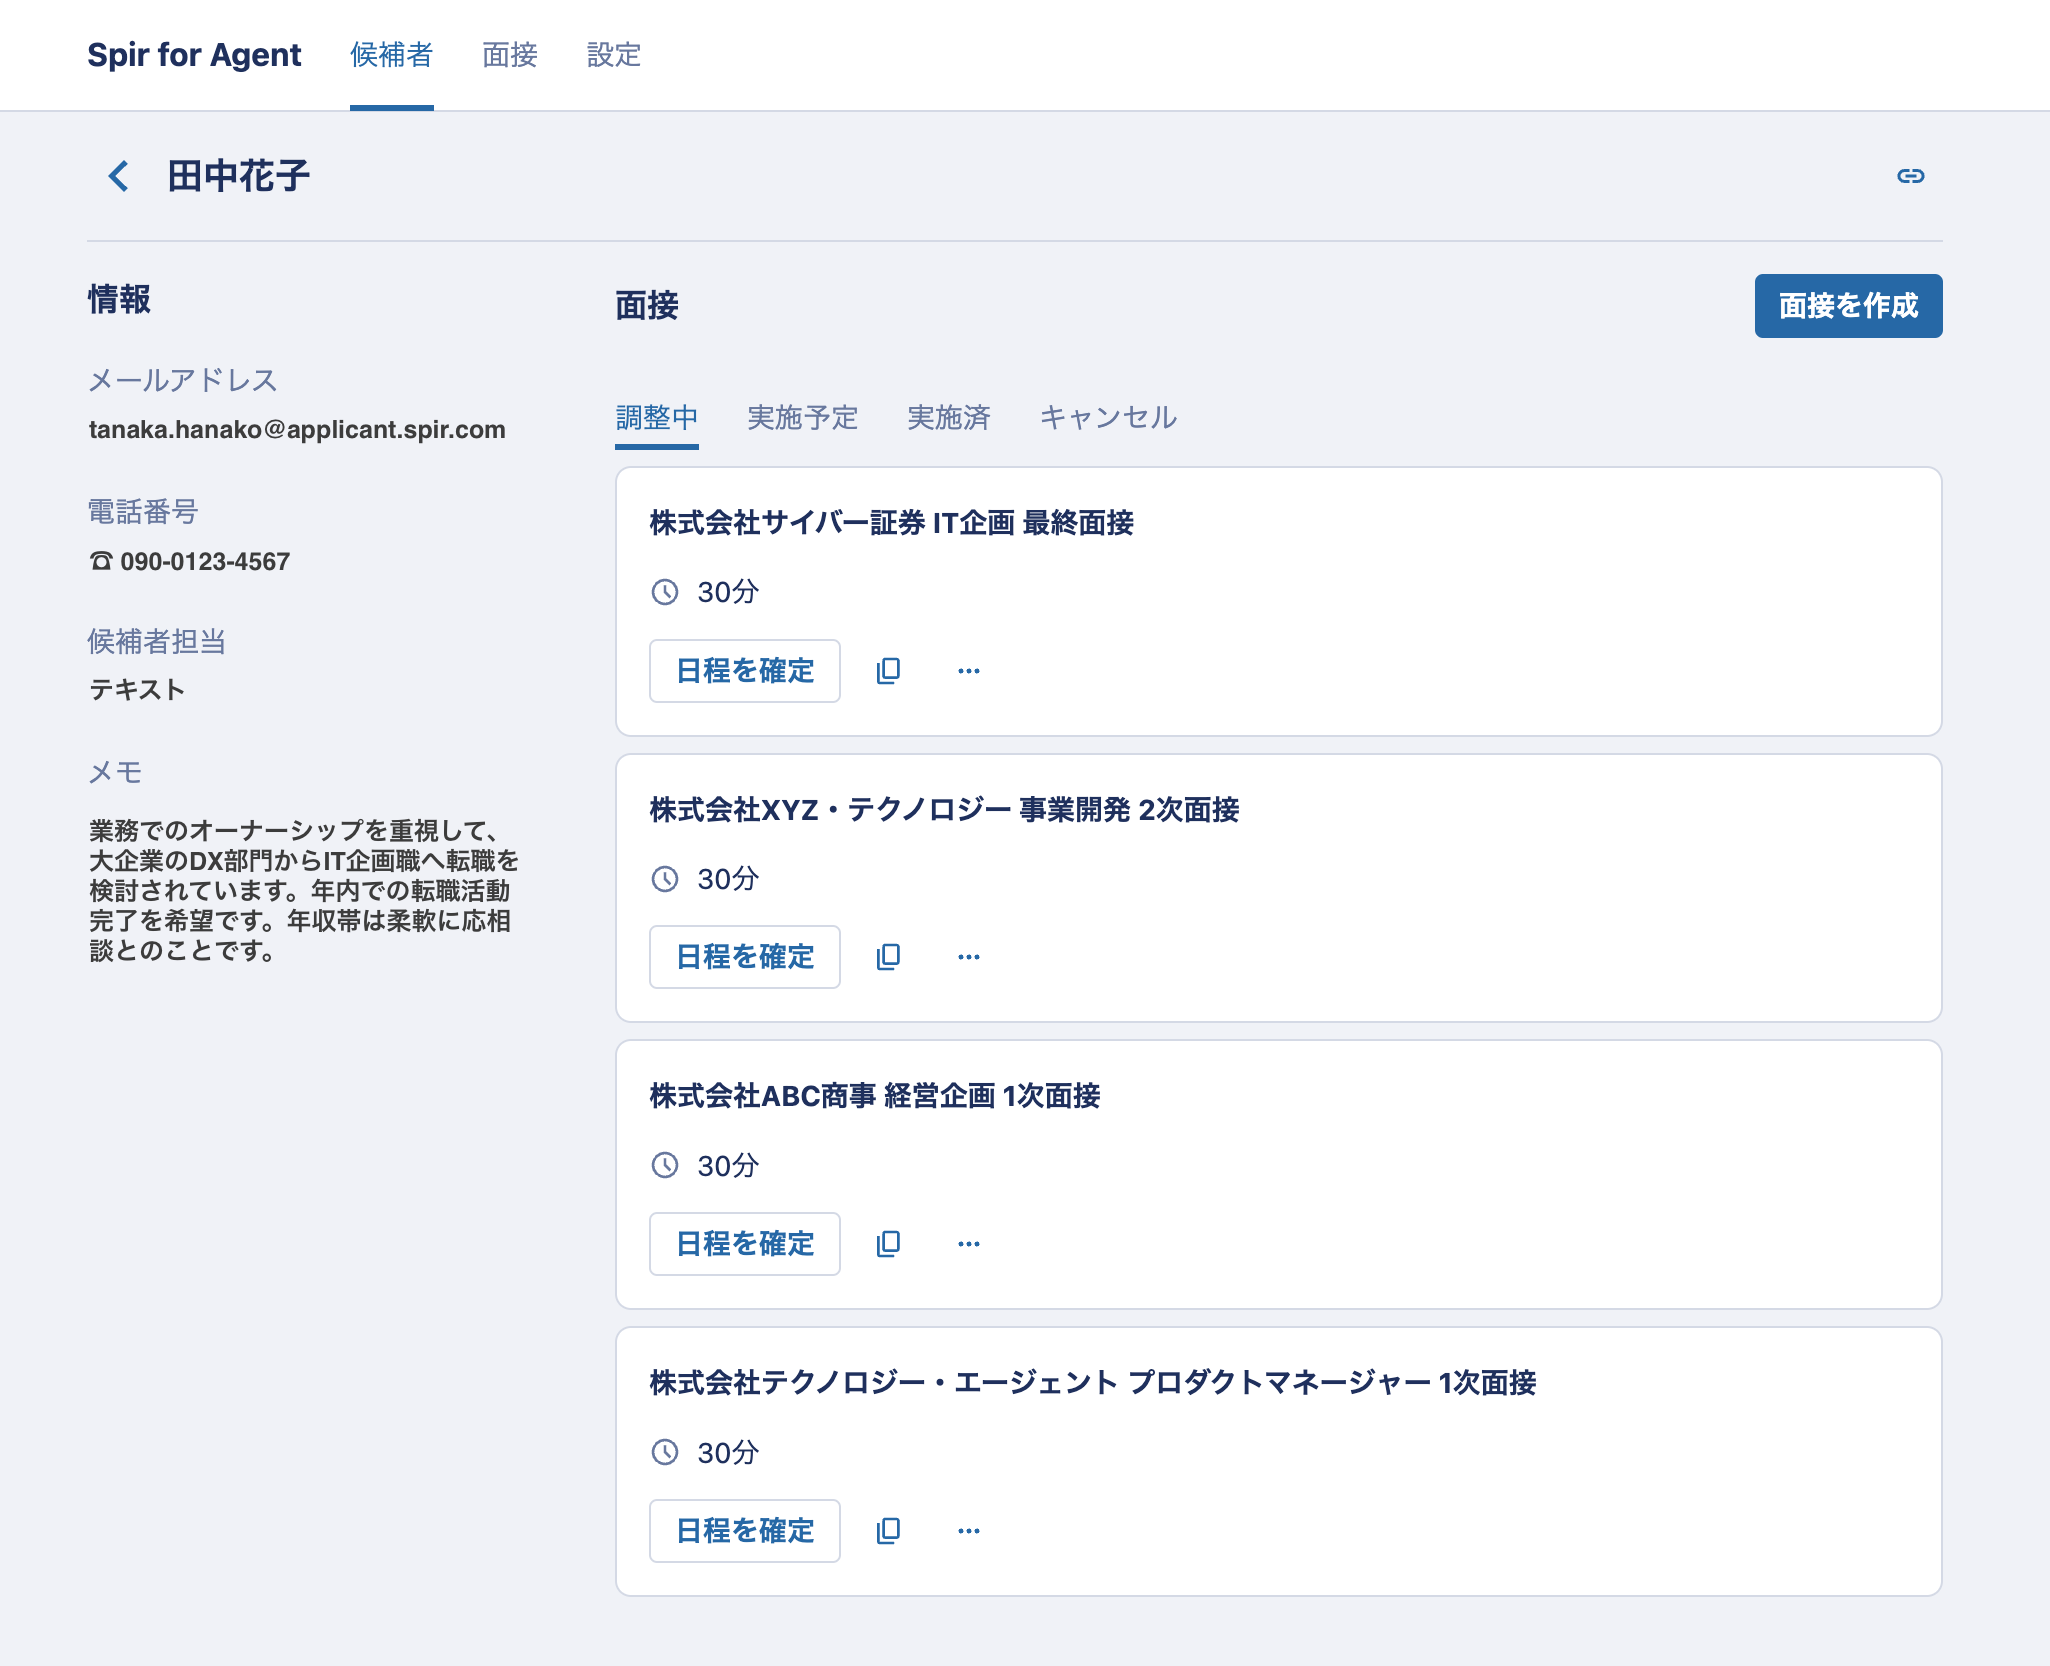Copy icon on サイバー証券 interview card

point(888,671)
